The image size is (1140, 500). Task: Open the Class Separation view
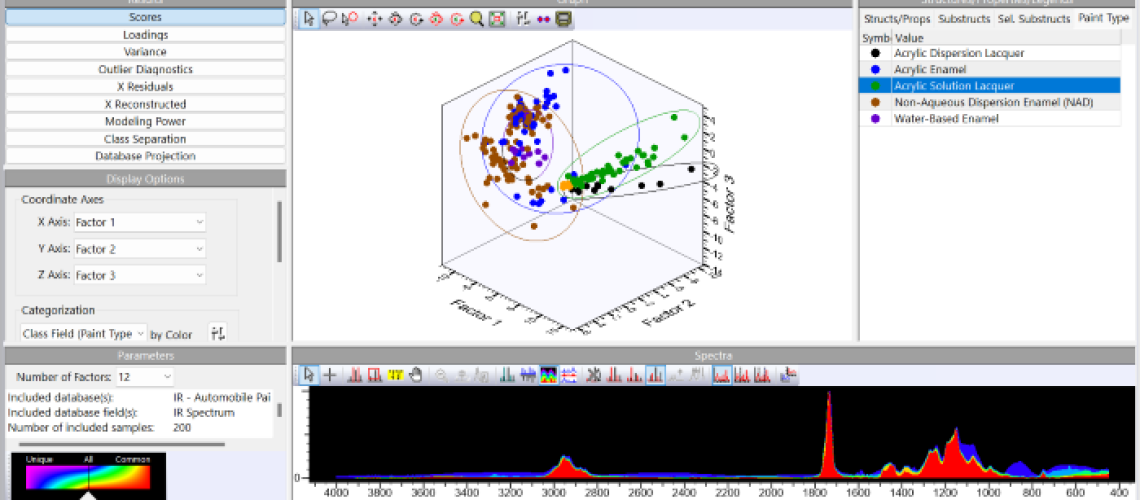(145, 139)
